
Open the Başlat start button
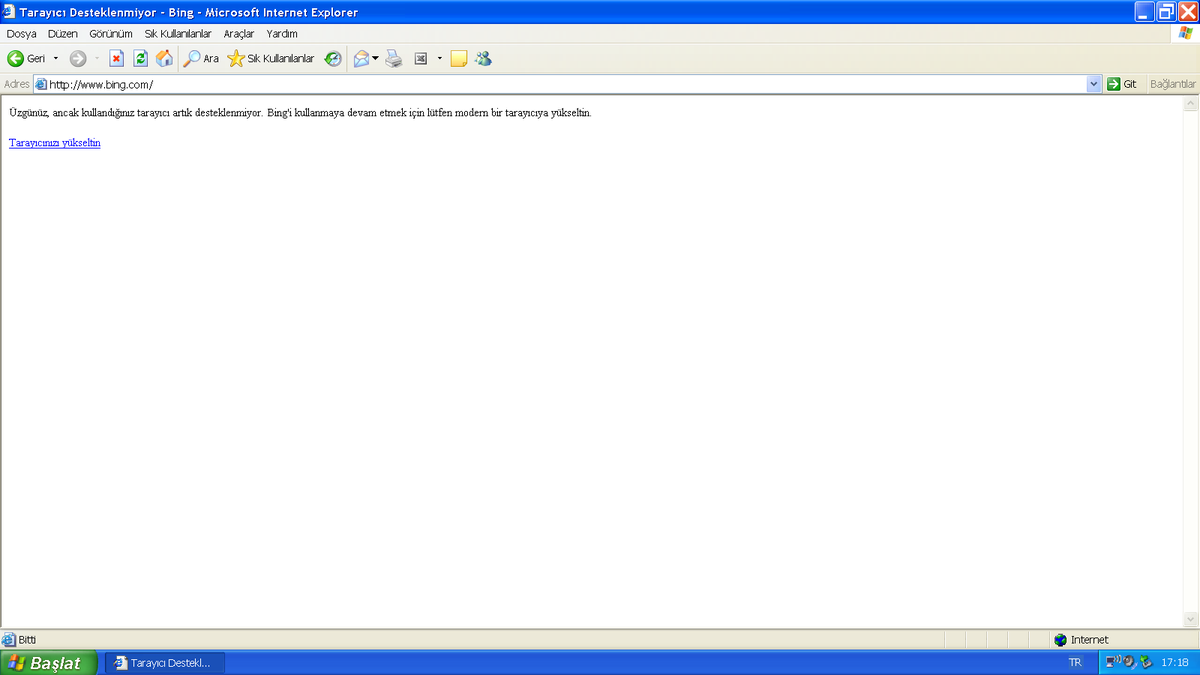click(48, 663)
